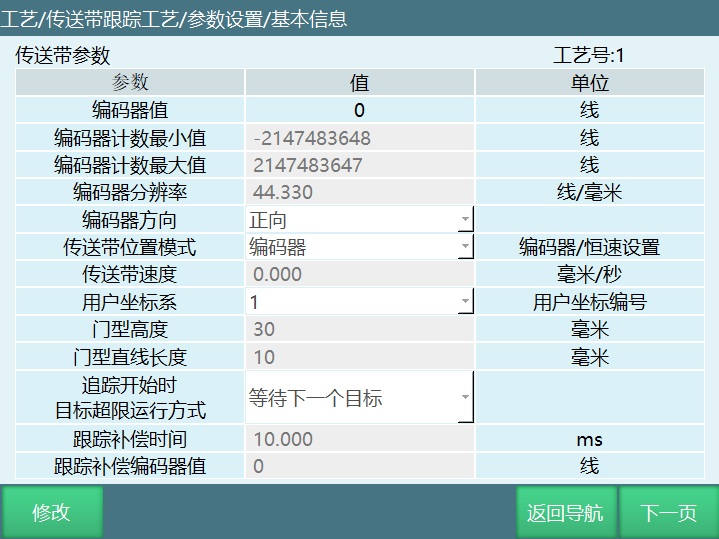Open the 编码器方向 dropdown showing 正向
This screenshot has height=539, width=719.
point(359,219)
